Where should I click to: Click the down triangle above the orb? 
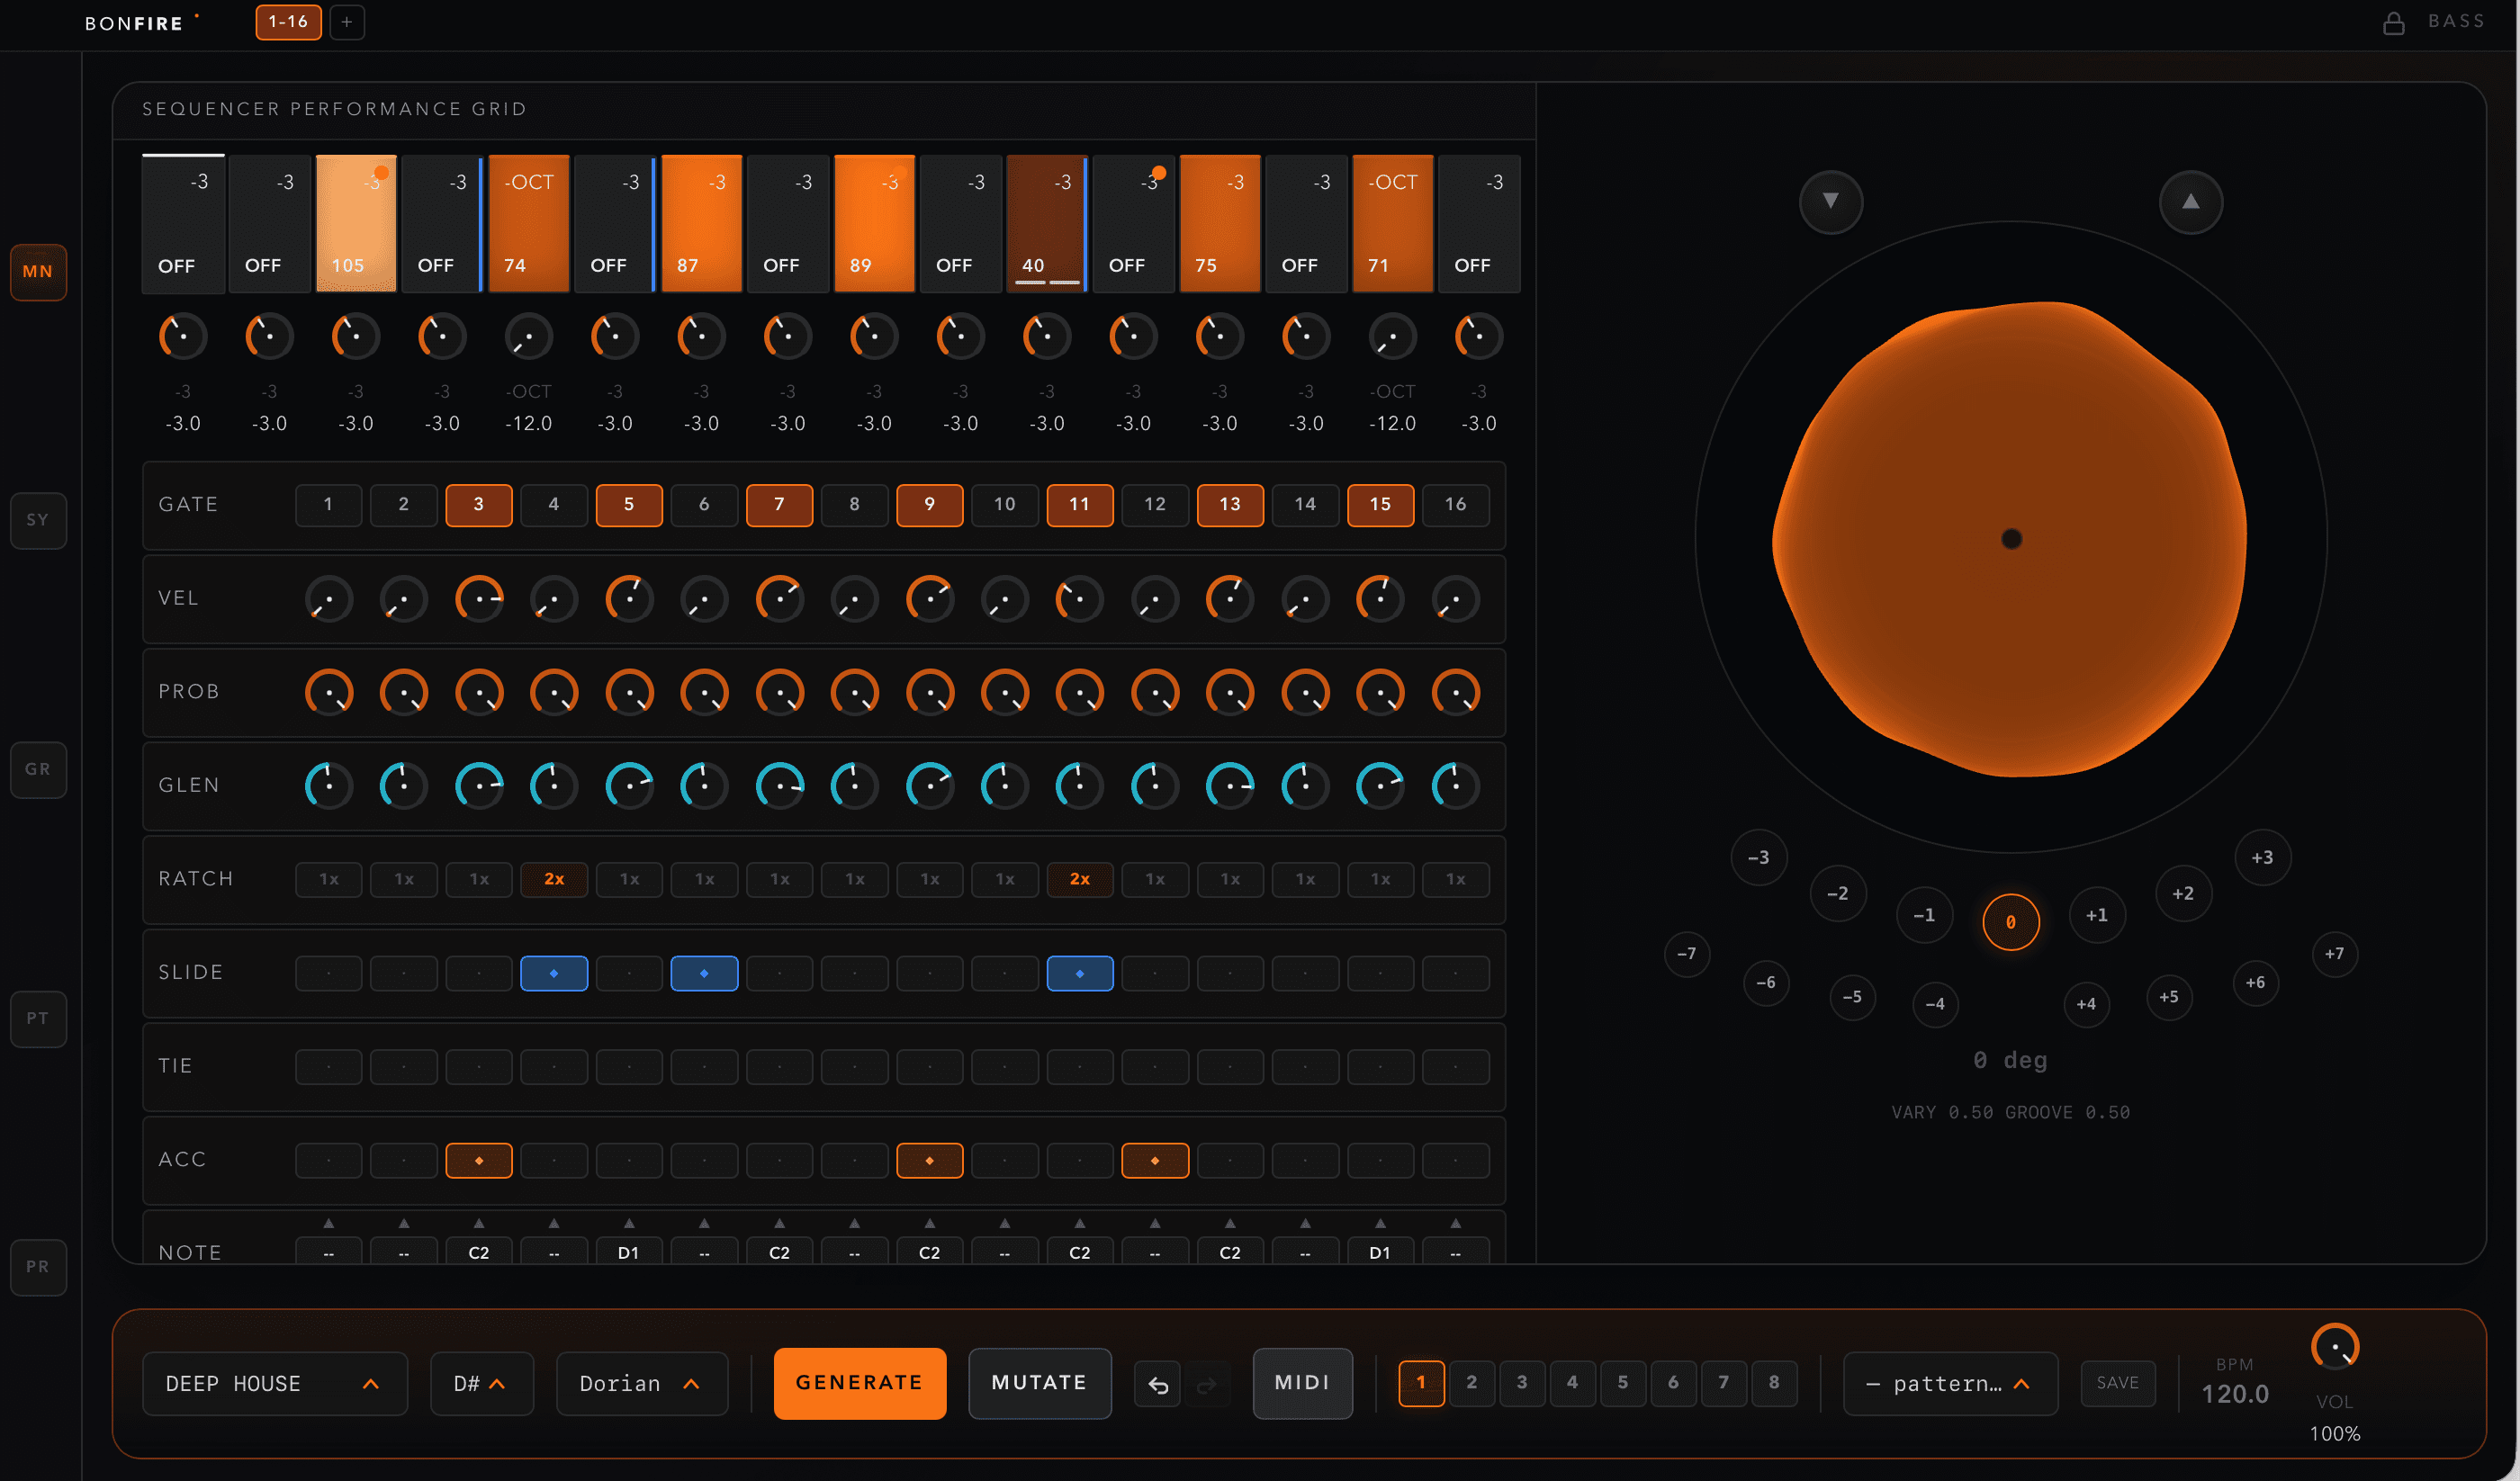click(x=1830, y=201)
